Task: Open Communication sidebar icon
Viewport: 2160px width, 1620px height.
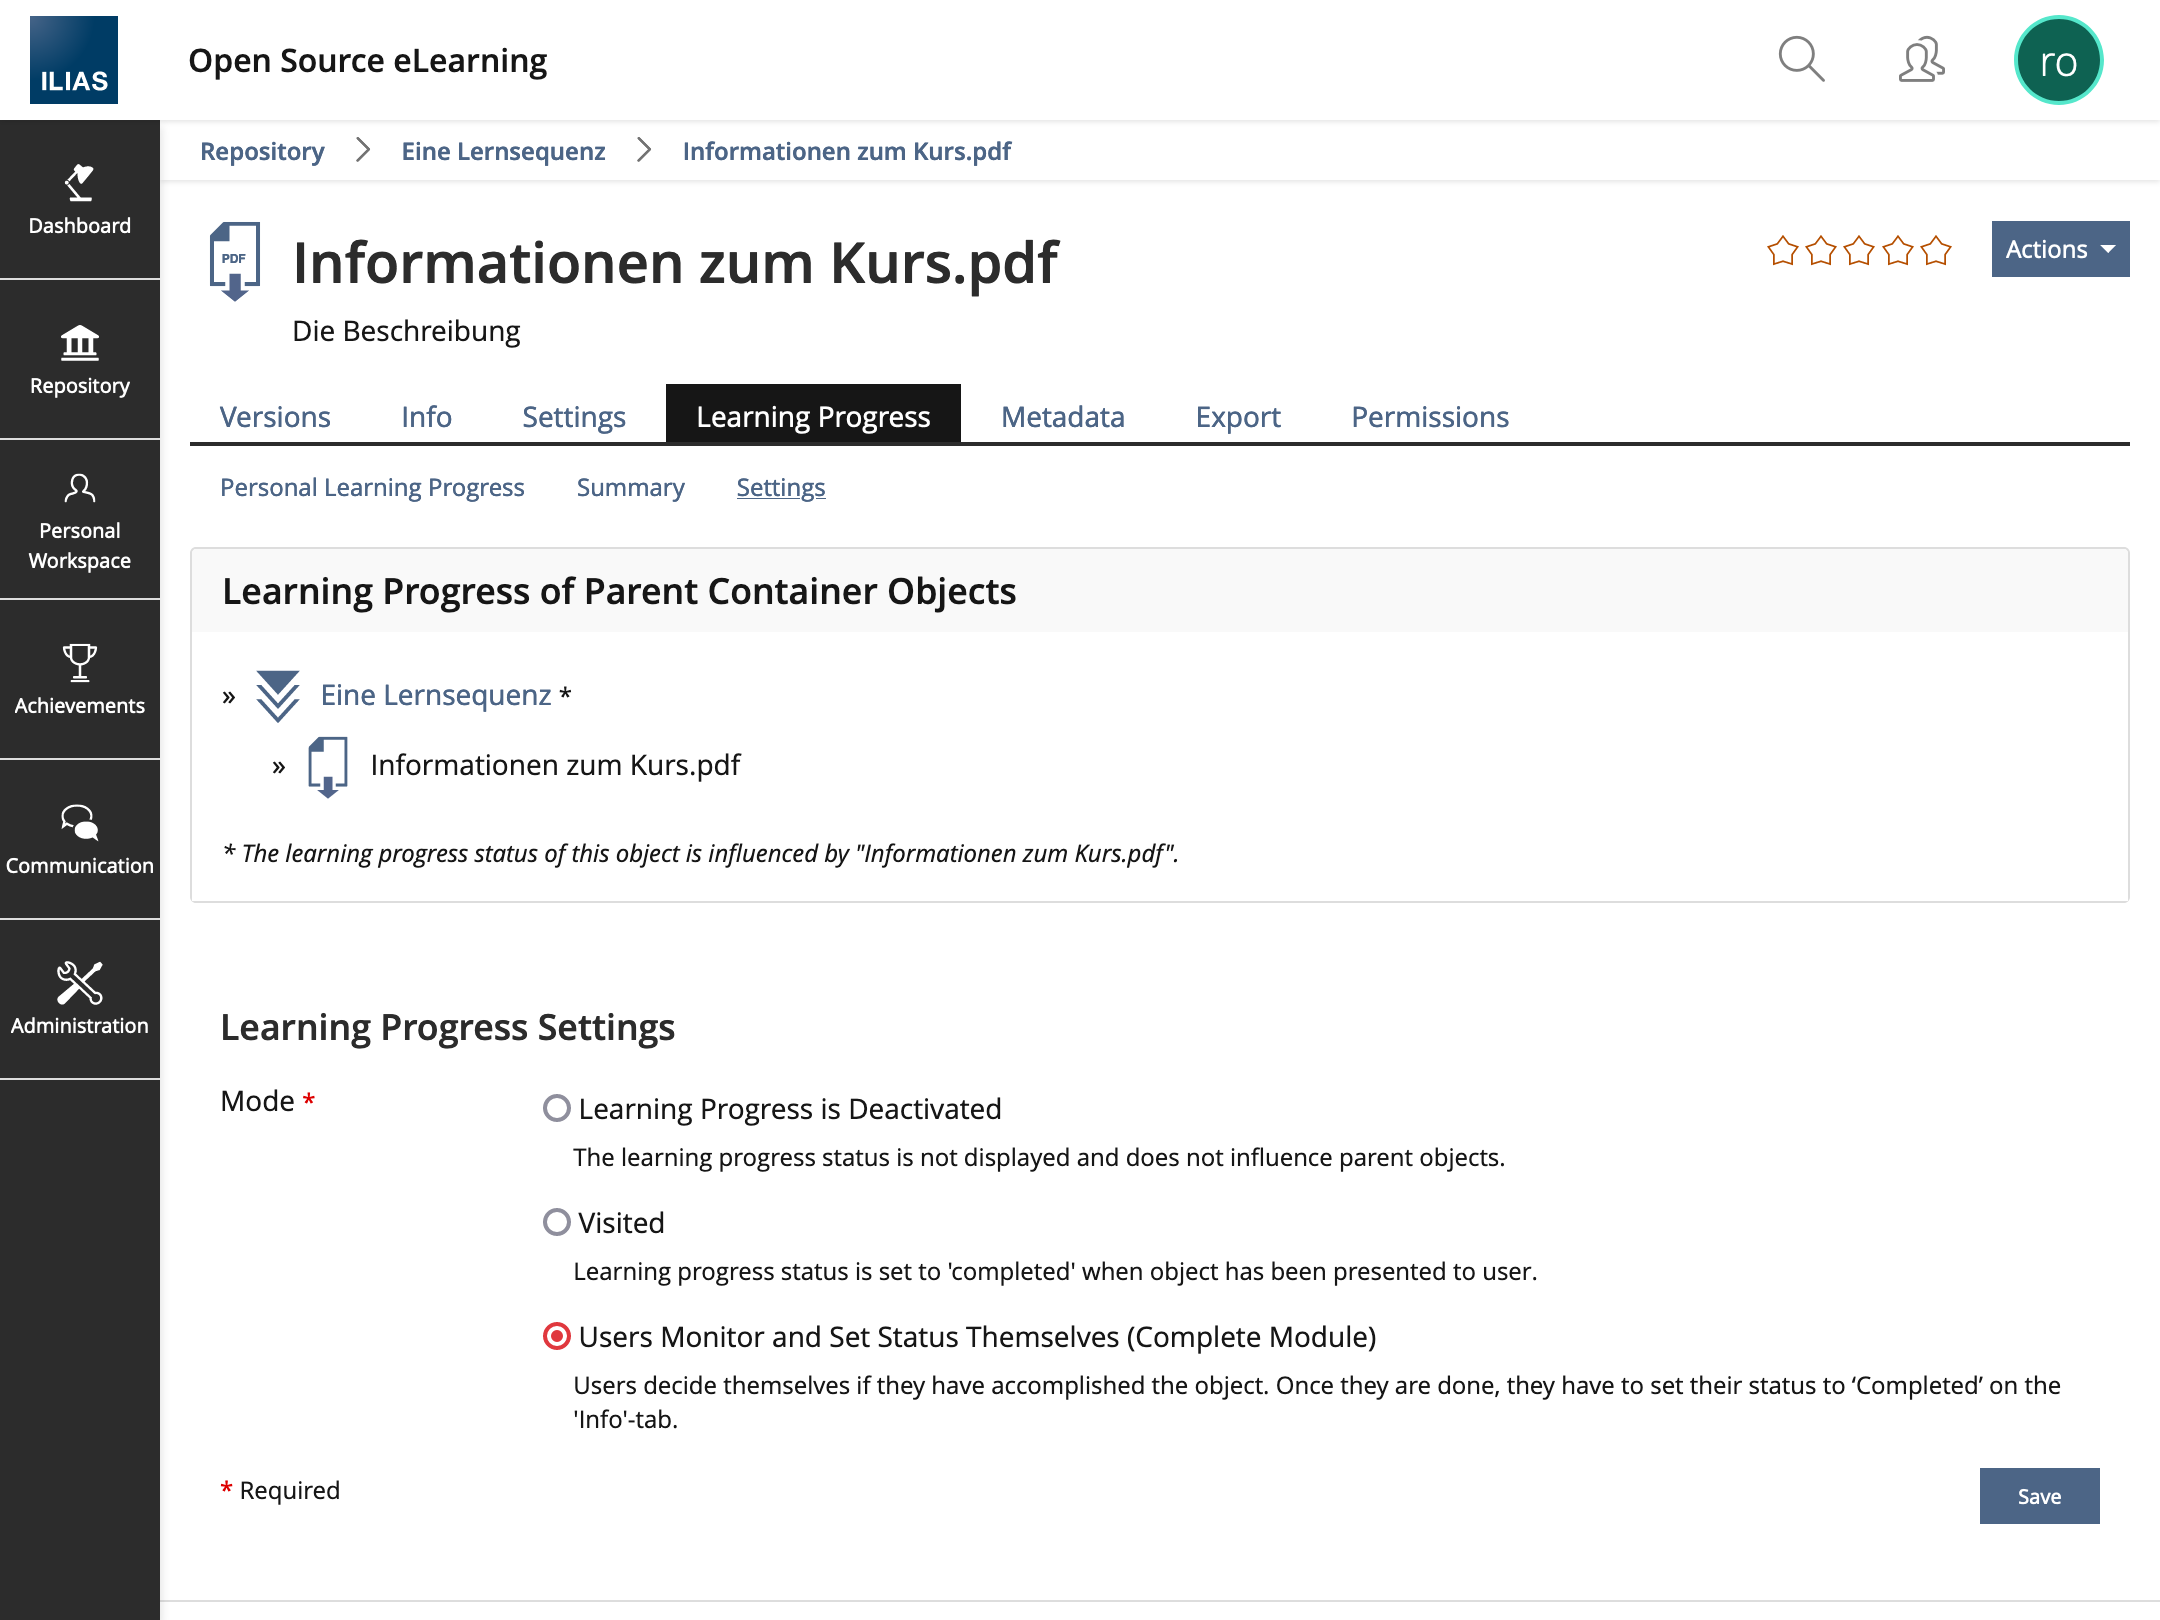Action: (x=79, y=840)
